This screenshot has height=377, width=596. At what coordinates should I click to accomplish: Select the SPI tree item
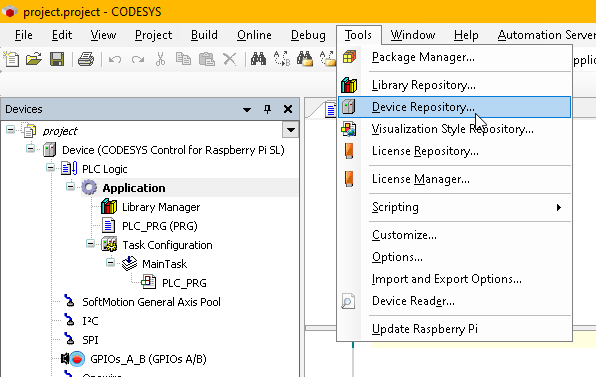90,340
